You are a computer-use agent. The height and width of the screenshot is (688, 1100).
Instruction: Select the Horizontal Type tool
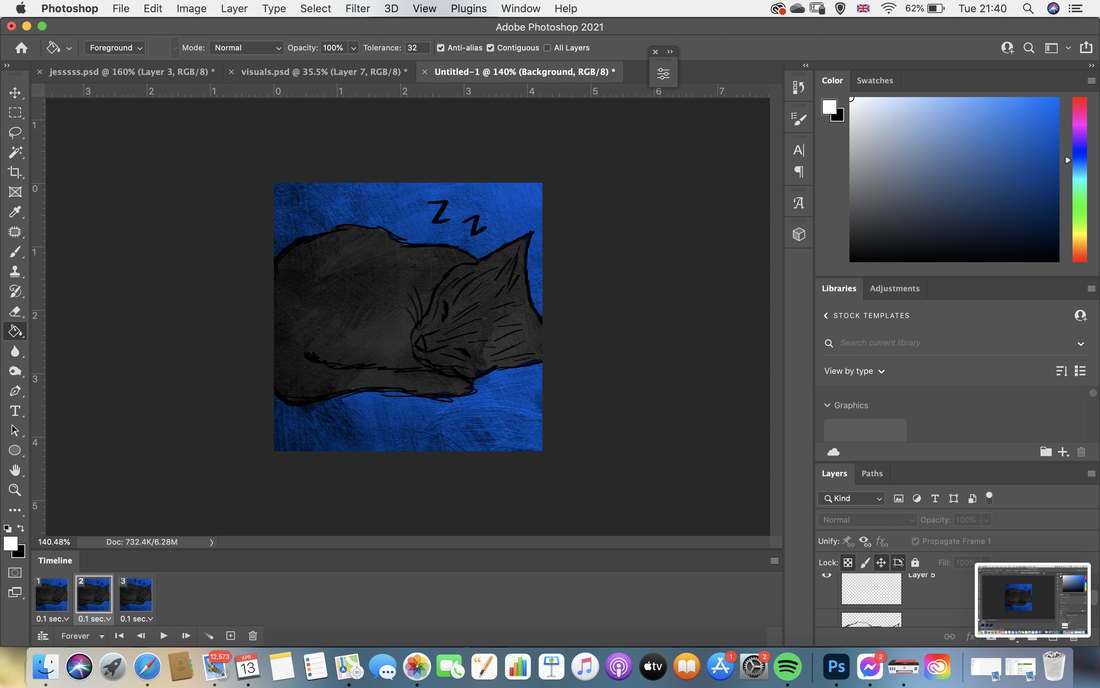pos(15,411)
